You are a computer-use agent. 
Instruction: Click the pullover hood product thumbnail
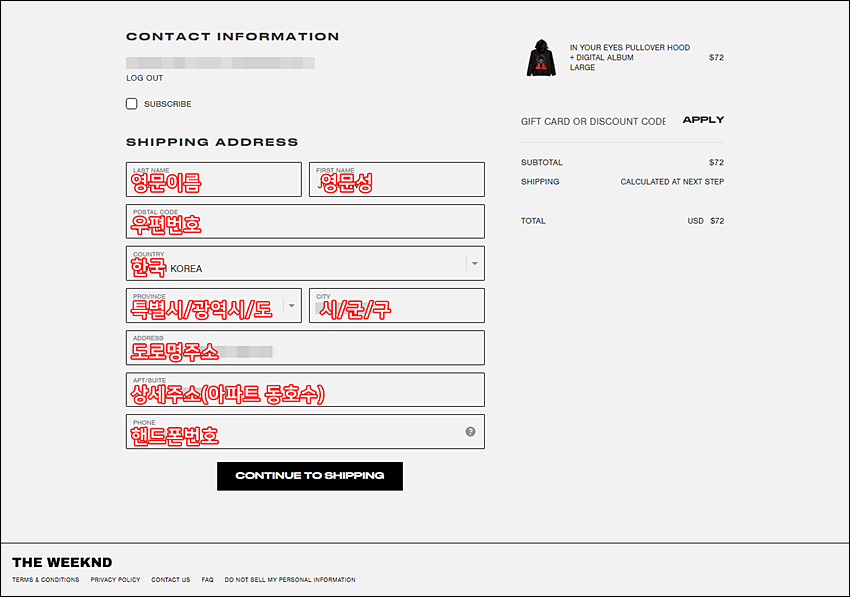coord(541,57)
